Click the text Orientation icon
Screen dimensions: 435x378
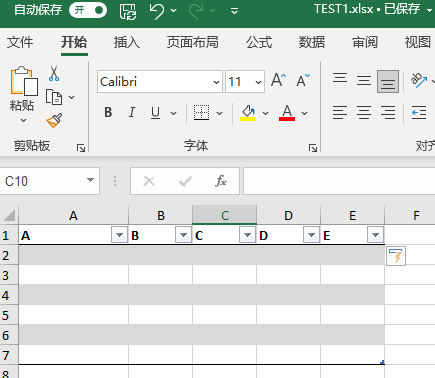[x=419, y=80]
